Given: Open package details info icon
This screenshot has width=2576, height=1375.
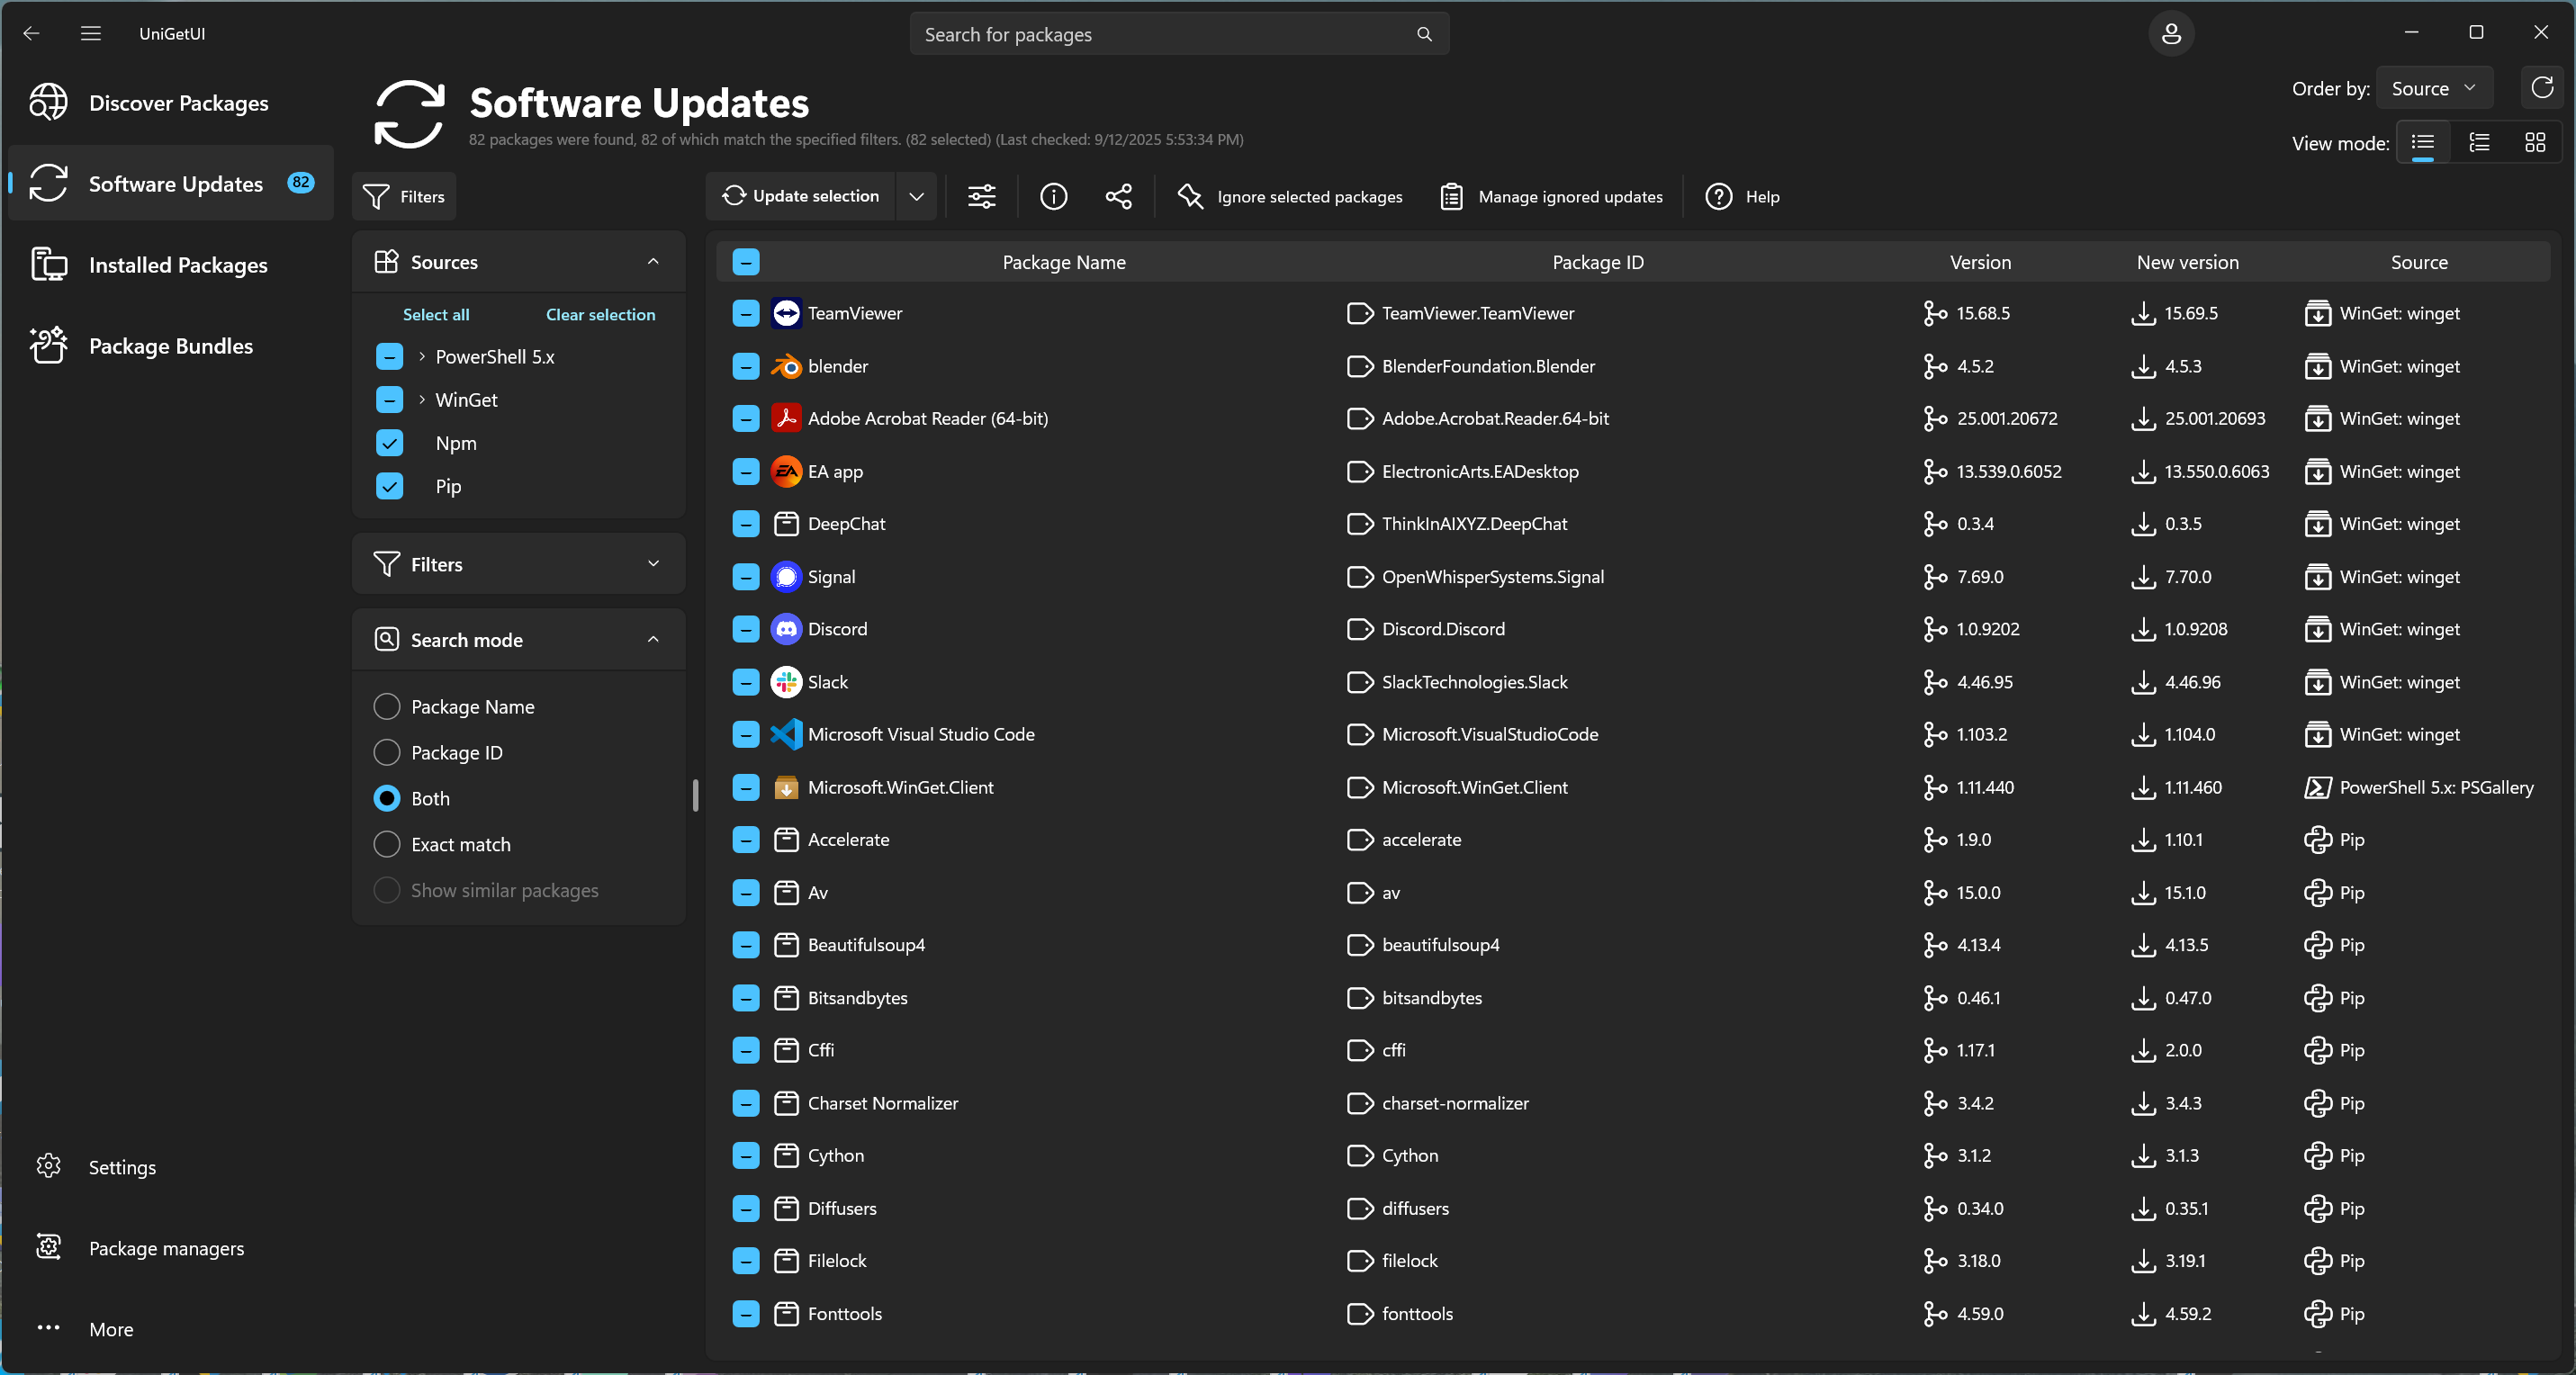Looking at the screenshot, I should click(1053, 196).
